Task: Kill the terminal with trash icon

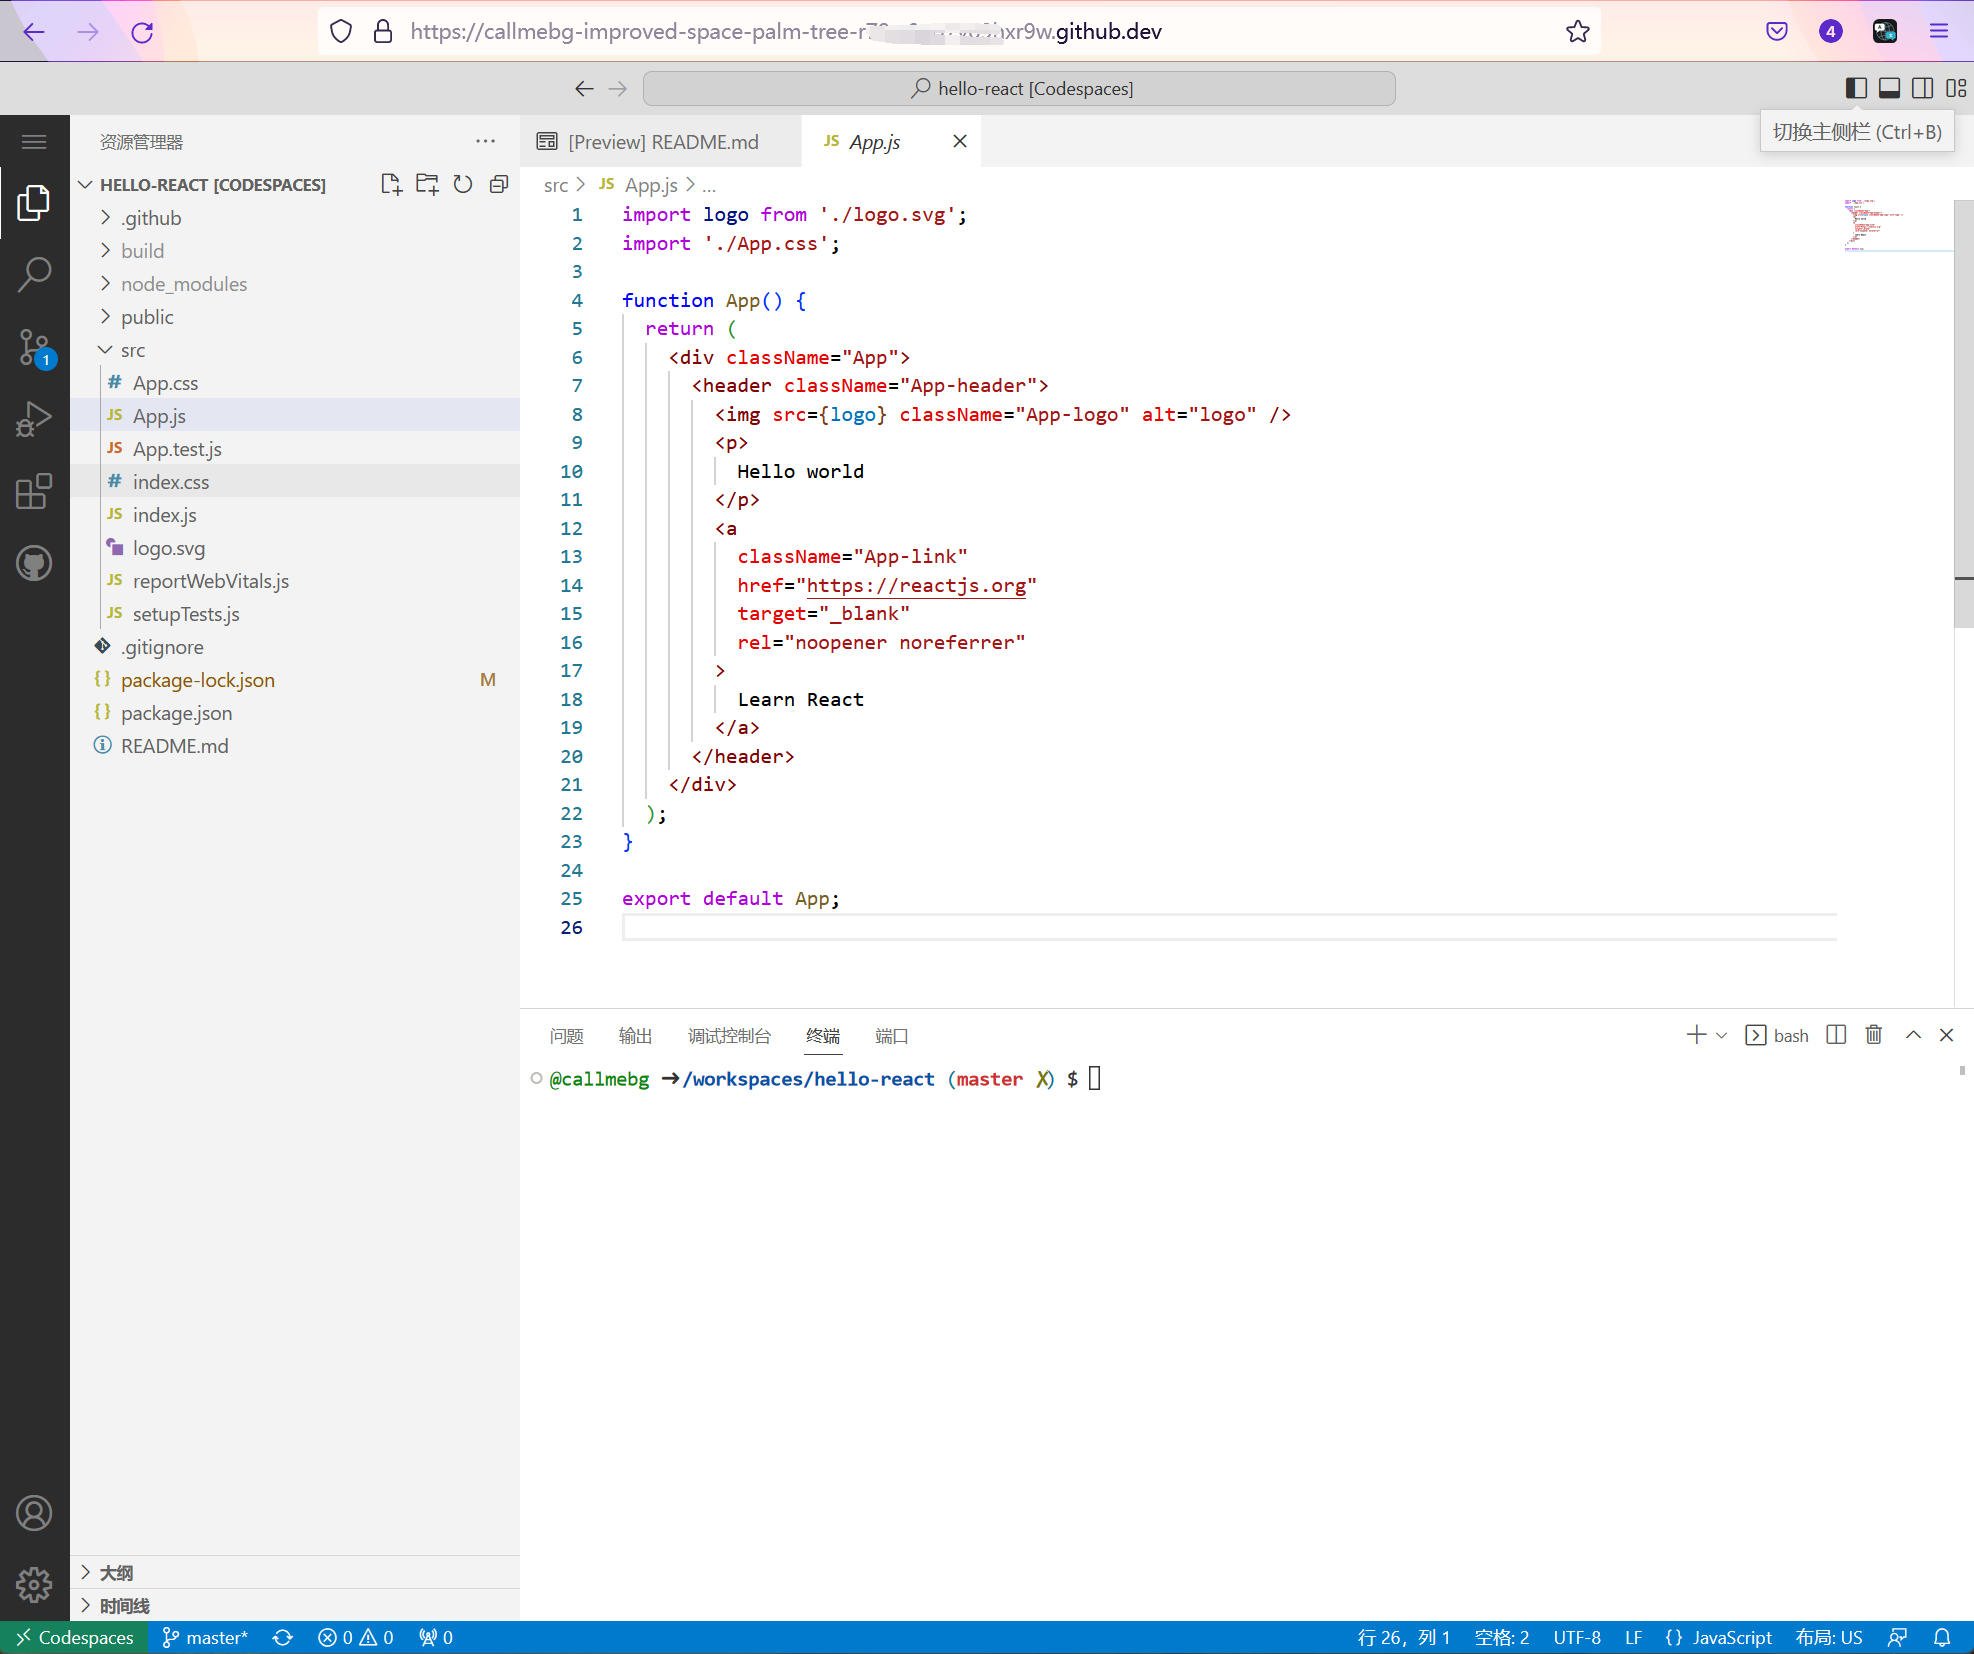Action: pyautogui.click(x=1874, y=1035)
